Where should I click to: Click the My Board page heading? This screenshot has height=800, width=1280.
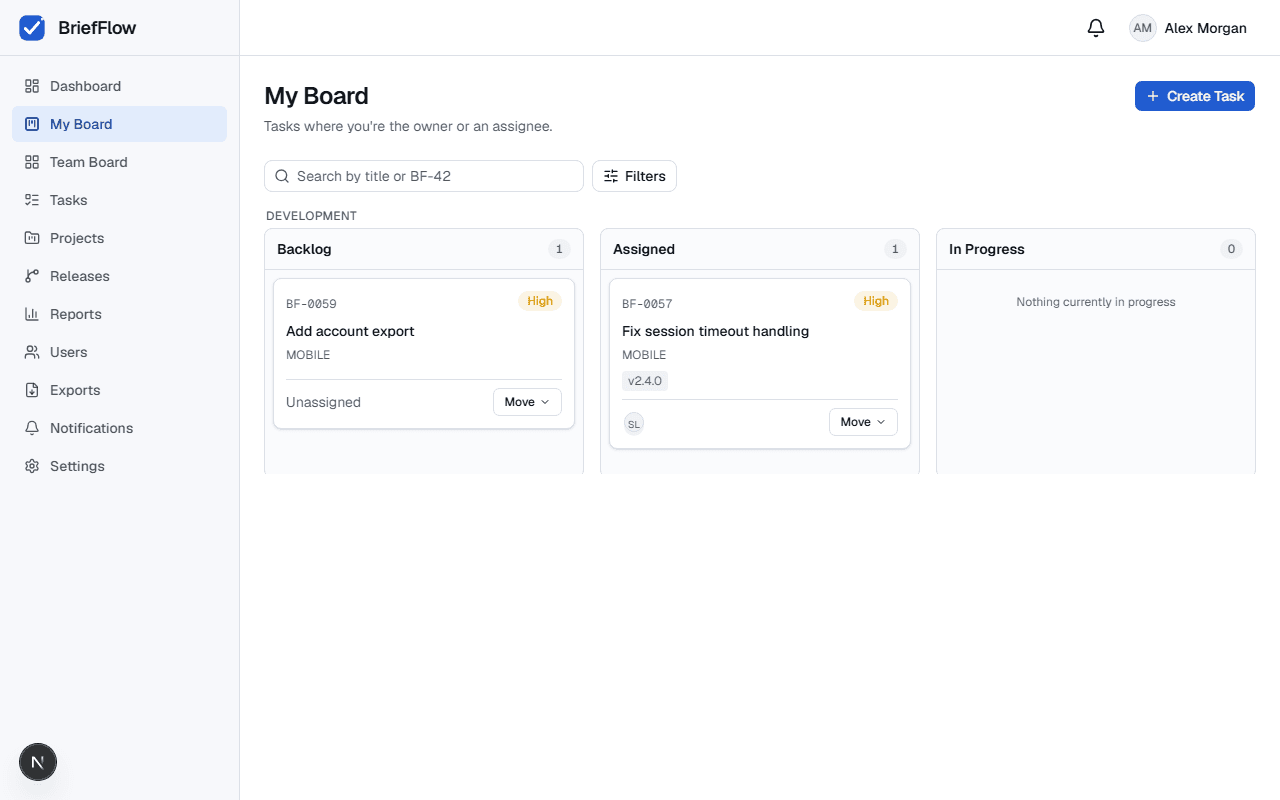(x=316, y=96)
